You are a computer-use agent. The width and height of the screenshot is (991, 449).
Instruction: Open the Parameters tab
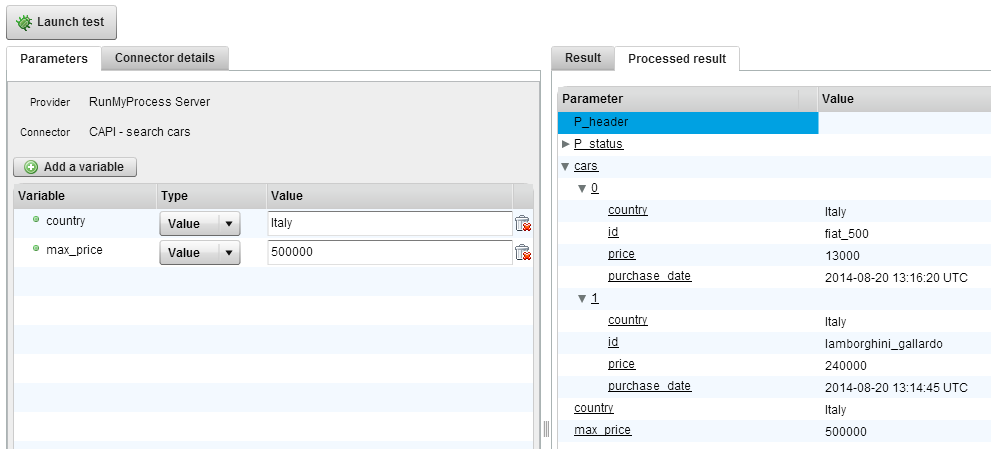(54, 59)
